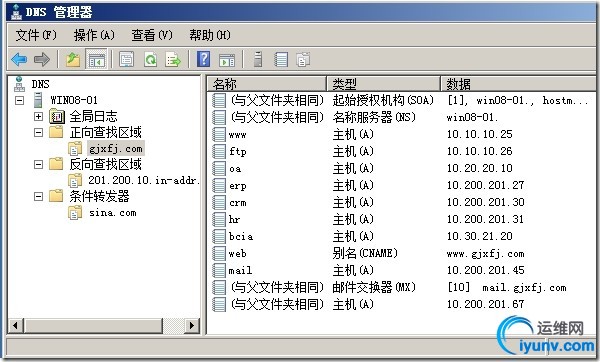Toggle the action pane toolbar icon
The image size is (600, 362).
pos(227,60)
